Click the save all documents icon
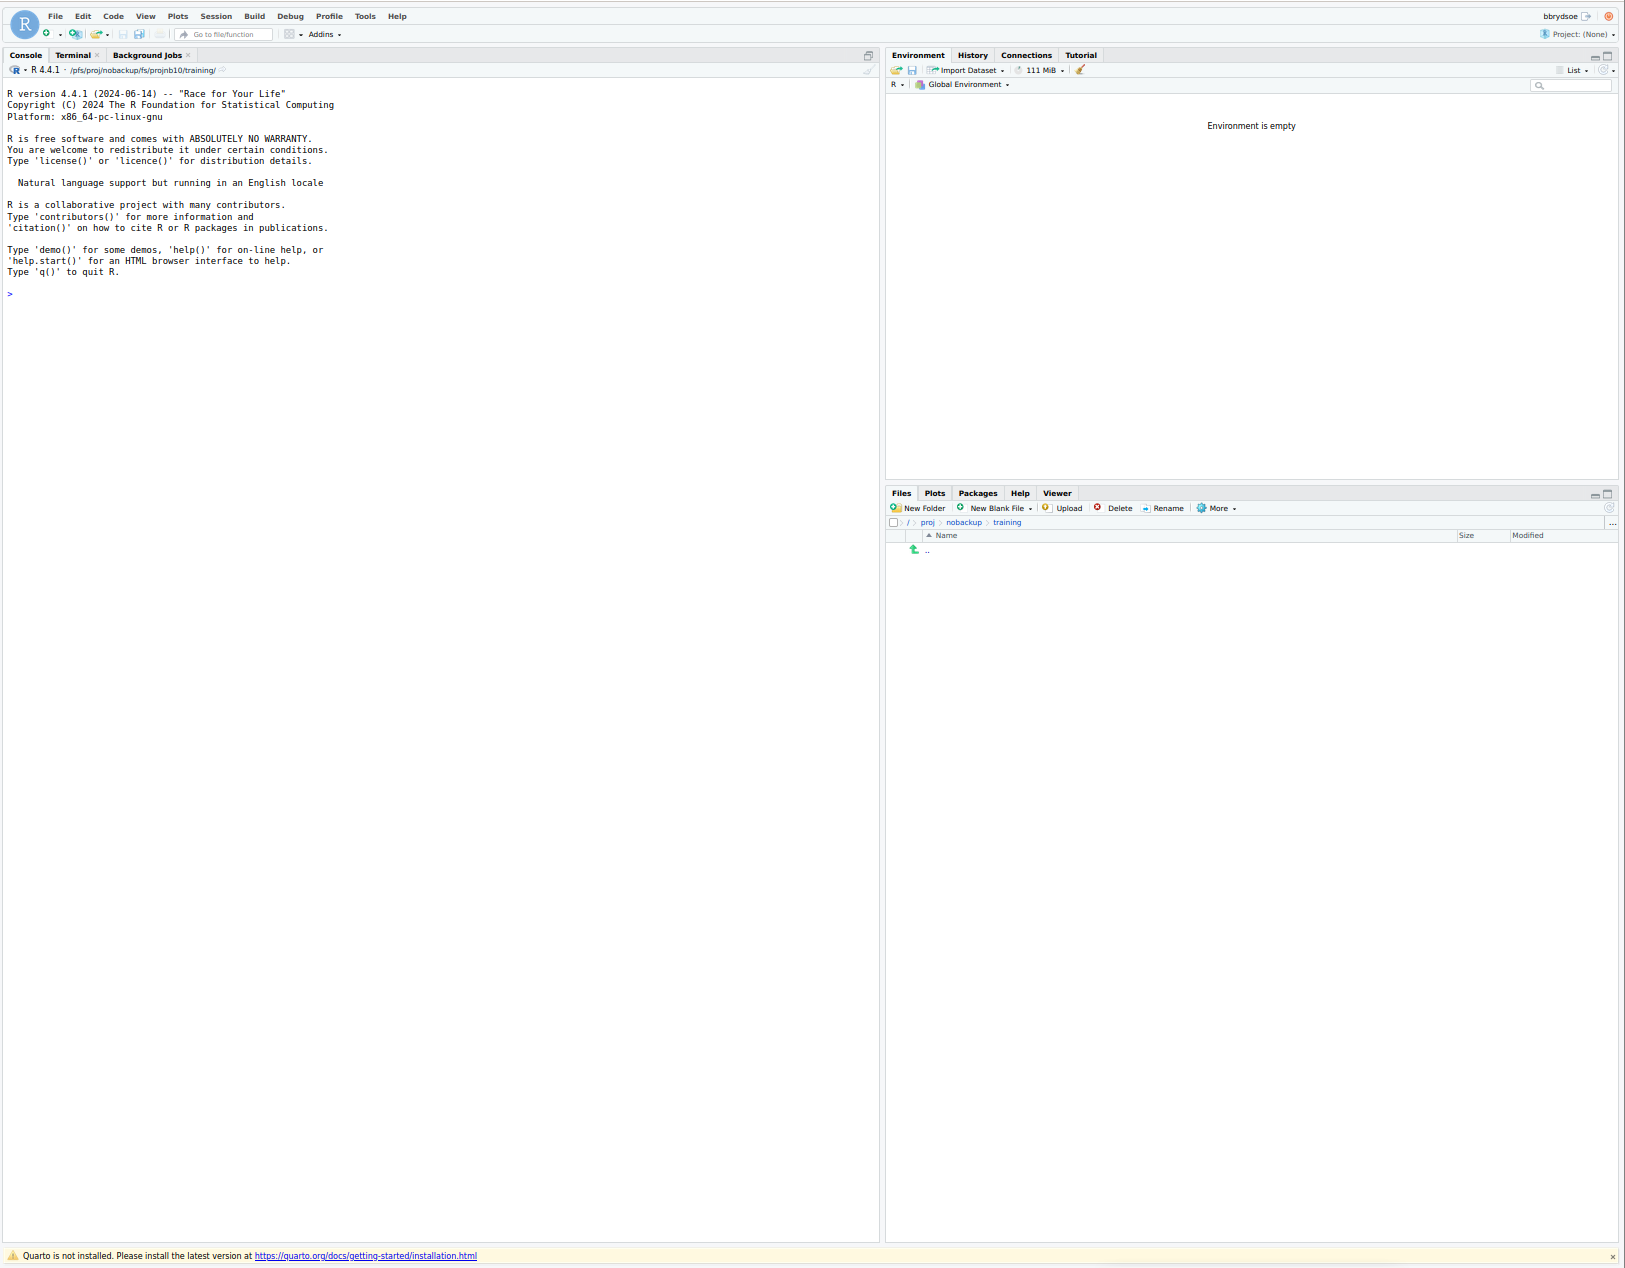Screen dimensions: 1625x1268 [139, 34]
